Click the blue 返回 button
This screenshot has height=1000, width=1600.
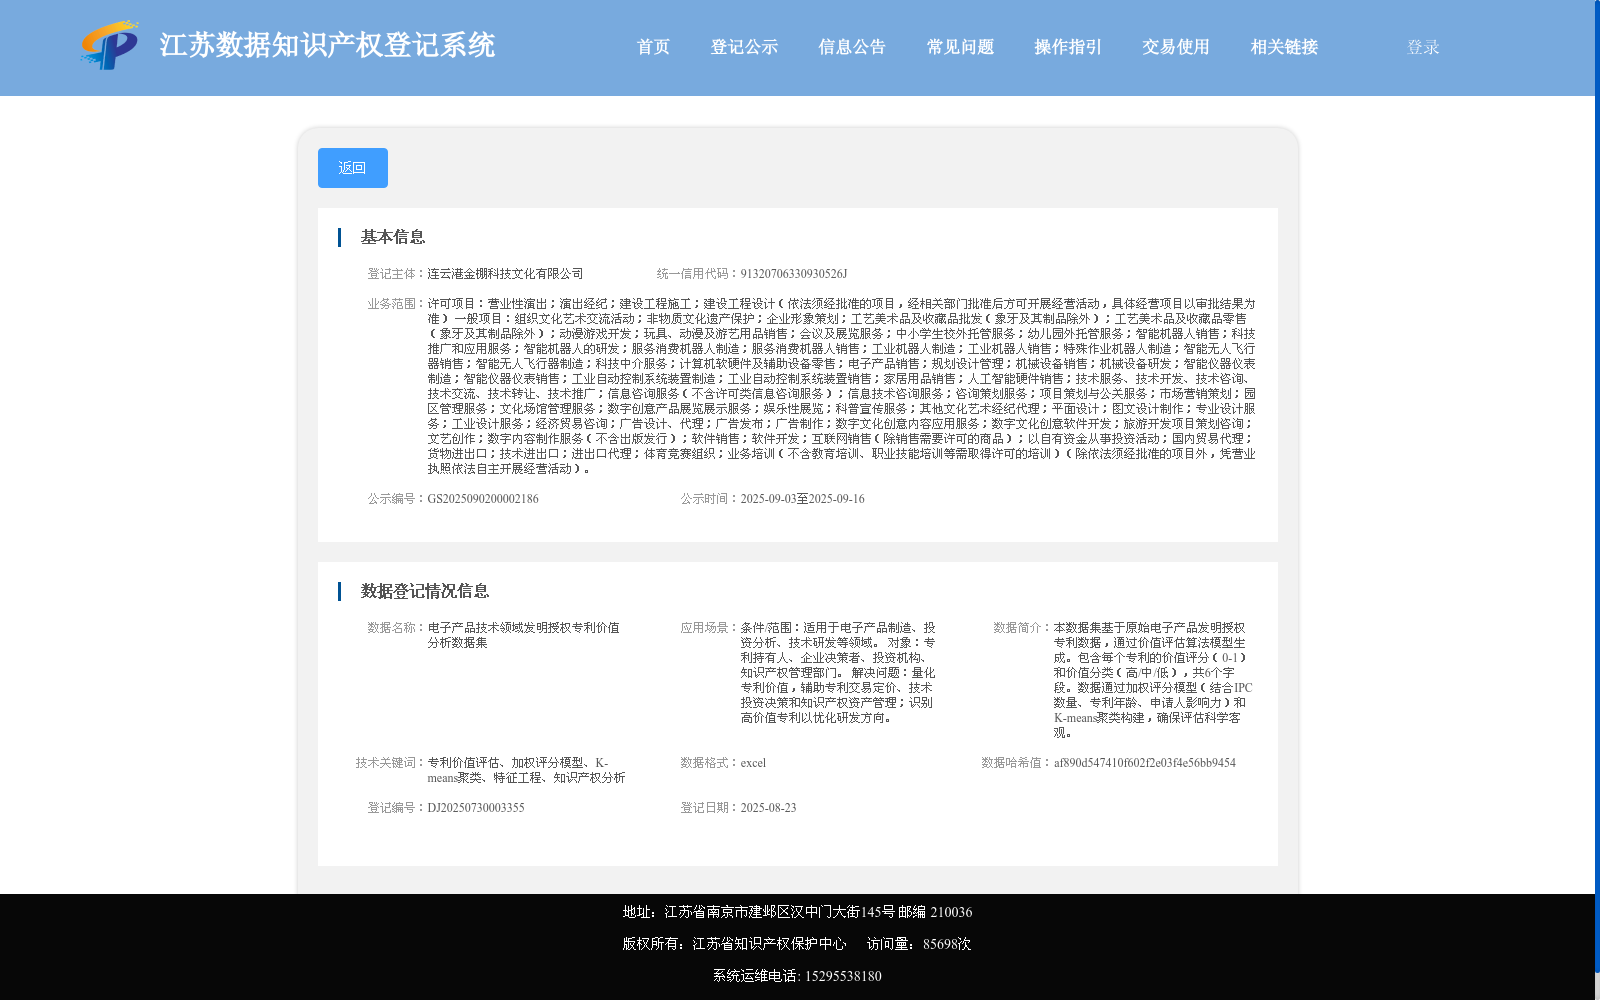pyautogui.click(x=353, y=168)
